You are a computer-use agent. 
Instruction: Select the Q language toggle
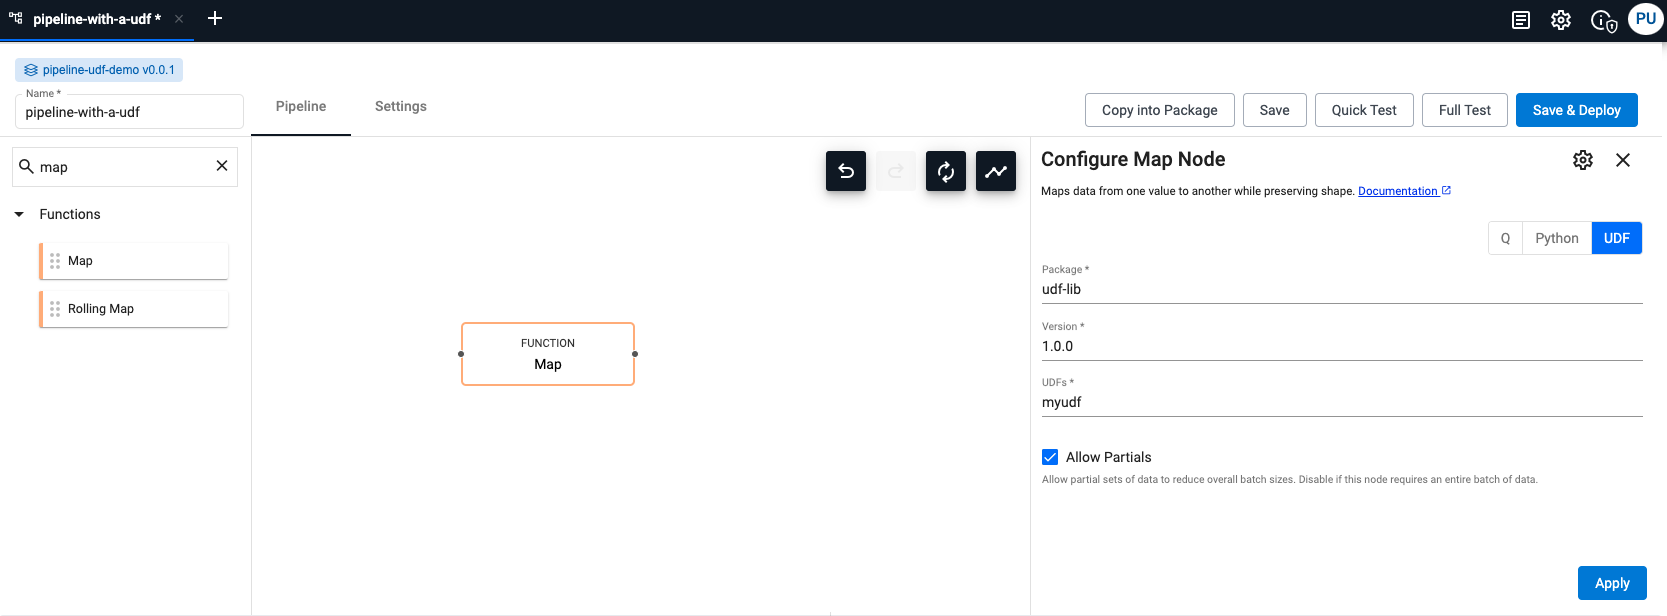pos(1505,238)
